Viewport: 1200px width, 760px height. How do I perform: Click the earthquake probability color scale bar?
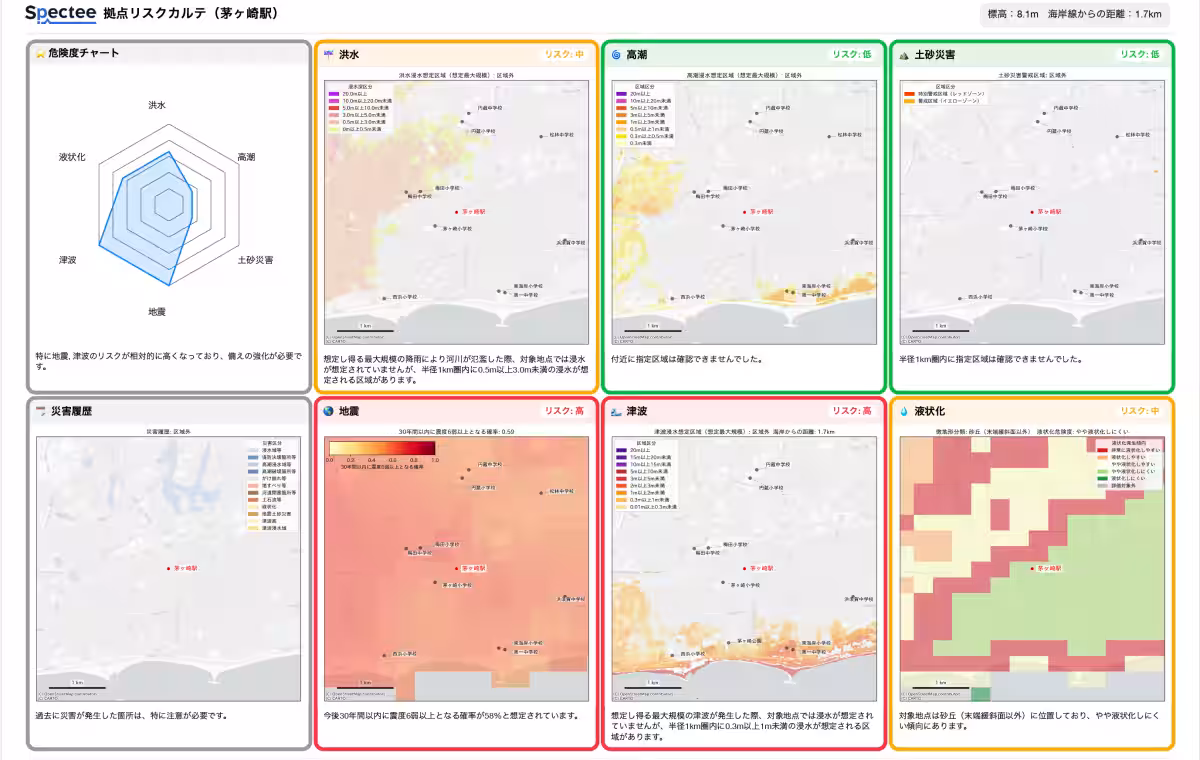coord(382,448)
